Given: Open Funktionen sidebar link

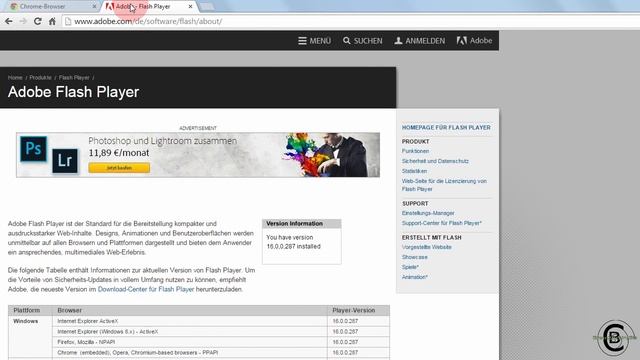Looking at the screenshot, I should 415,151.
